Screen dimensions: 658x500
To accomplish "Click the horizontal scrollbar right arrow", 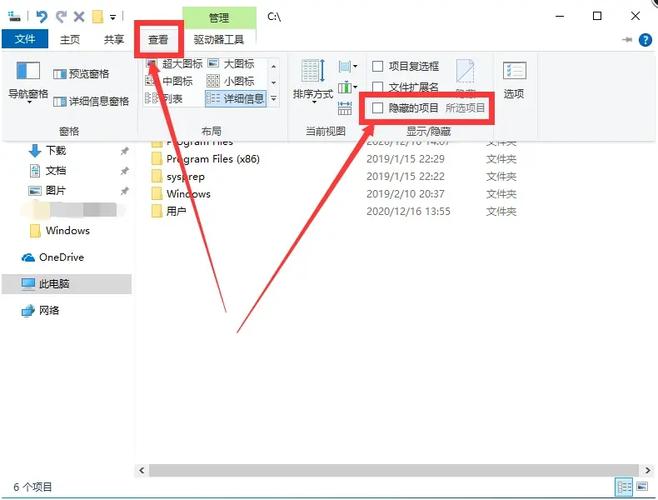I will click(x=648, y=471).
